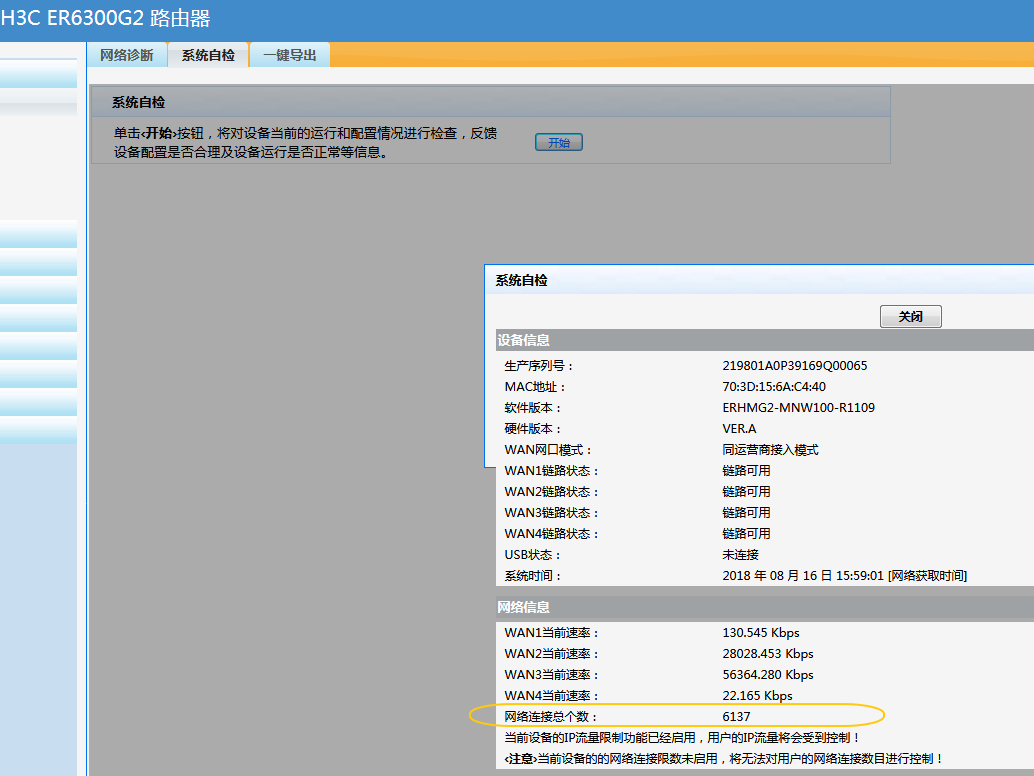This screenshot has height=776, width=1034.
Task: Click the USB状态 未连接 value
Action: pyautogui.click(x=741, y=555)
